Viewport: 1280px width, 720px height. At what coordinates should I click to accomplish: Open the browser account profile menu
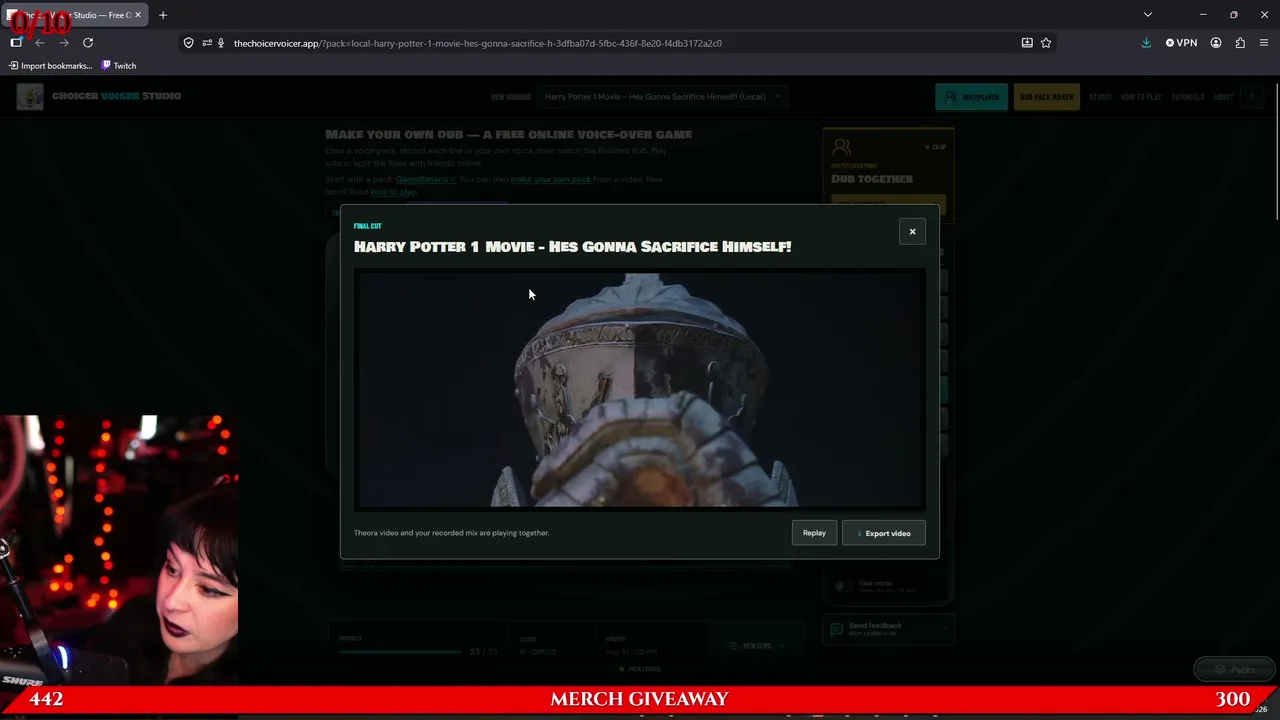click(1216, 43)
